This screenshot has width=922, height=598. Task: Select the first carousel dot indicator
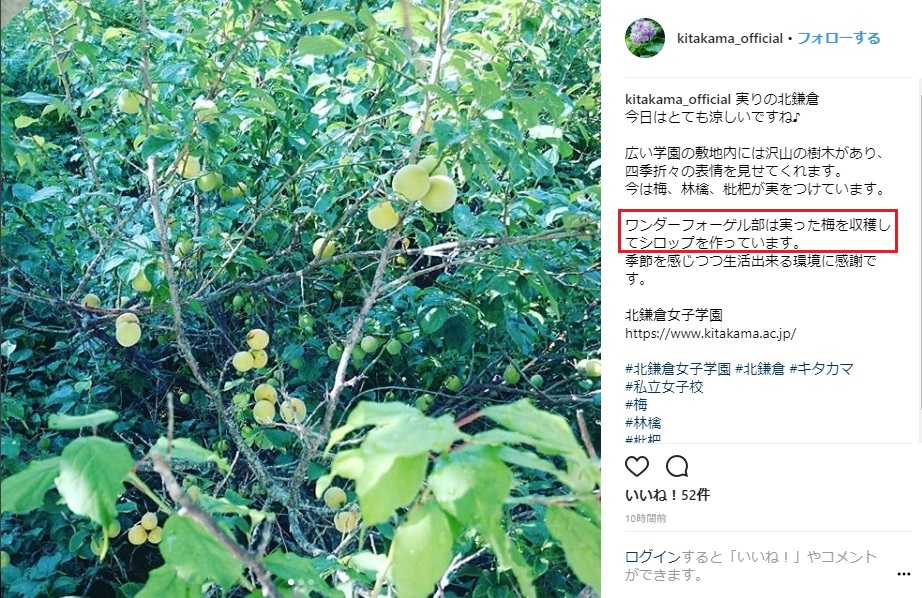pos(291,582)
